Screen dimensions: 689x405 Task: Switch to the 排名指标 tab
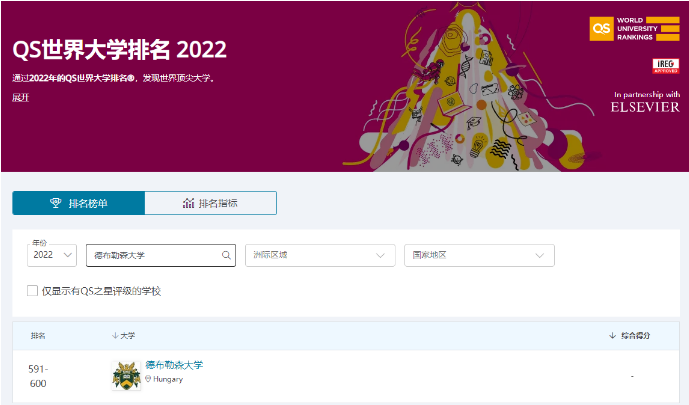click(x=210, y=203)
